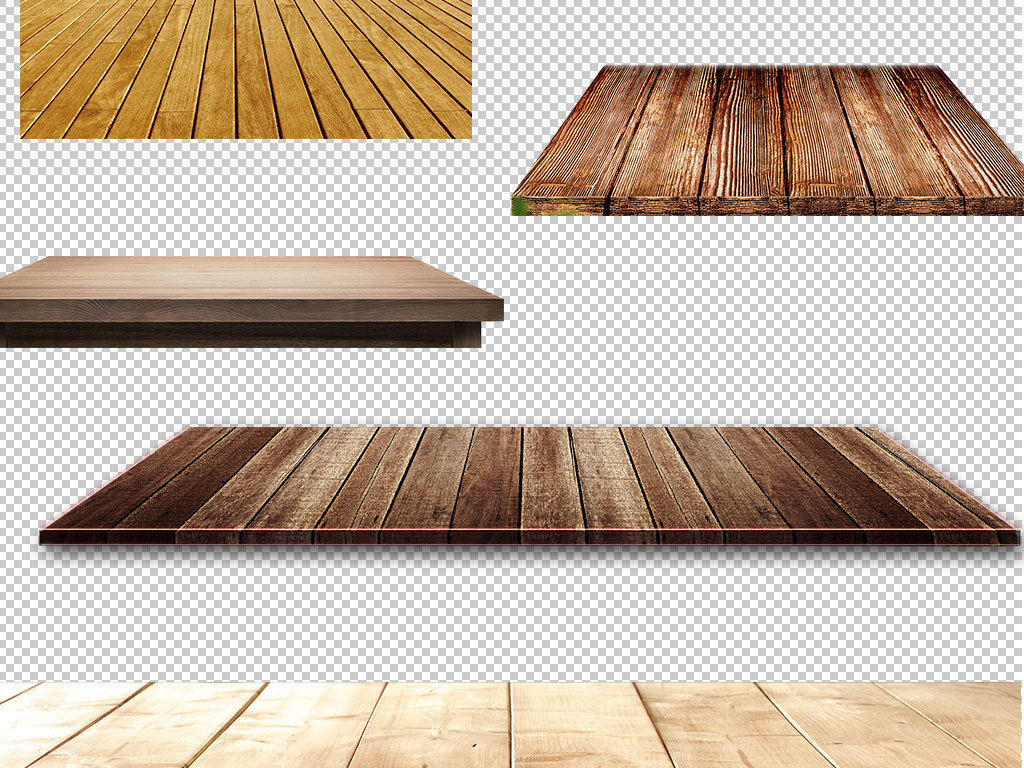This screenshot has width=1024, height=768.
Task: Click the green moss spot on the reddish board
Action: click(520, 205)
